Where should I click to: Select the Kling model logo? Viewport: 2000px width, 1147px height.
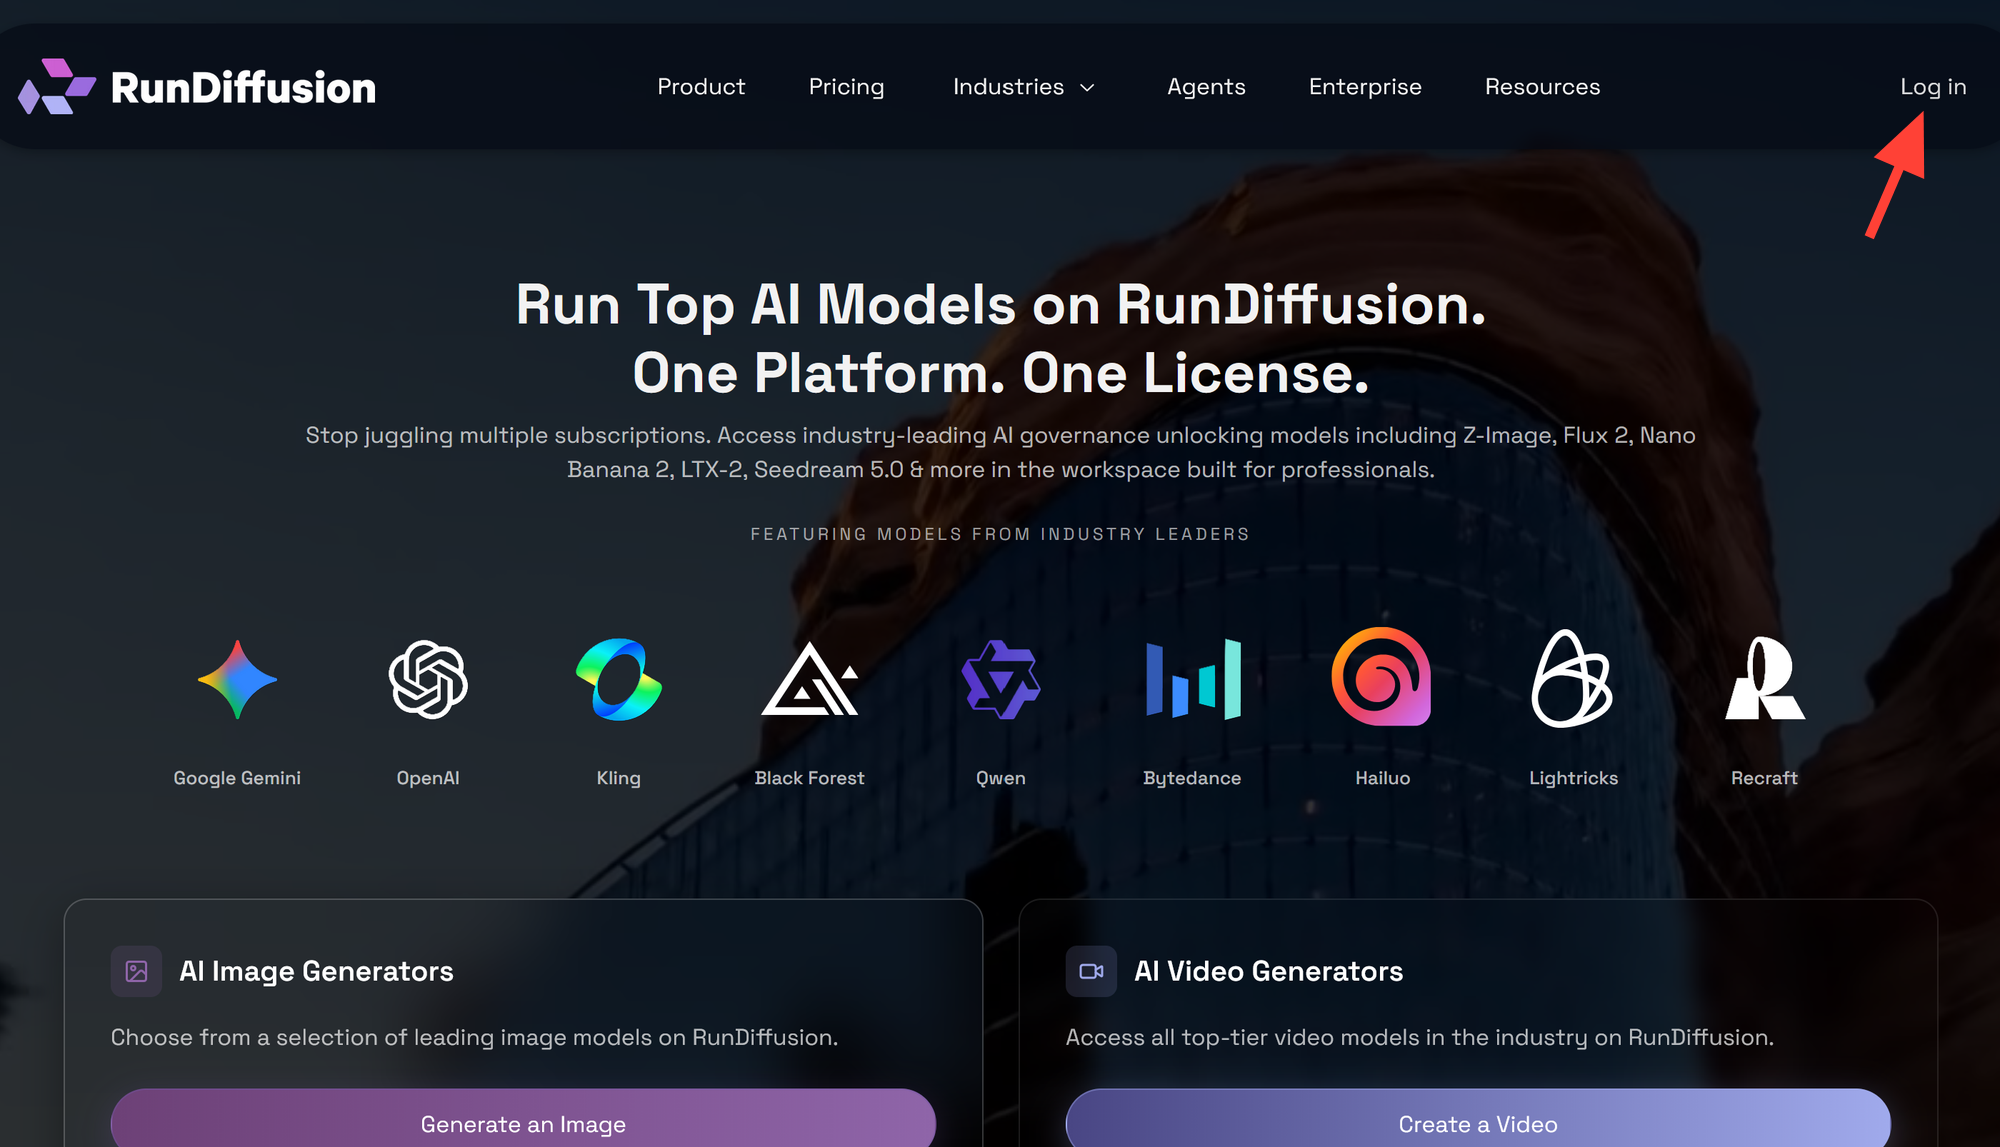619,678
